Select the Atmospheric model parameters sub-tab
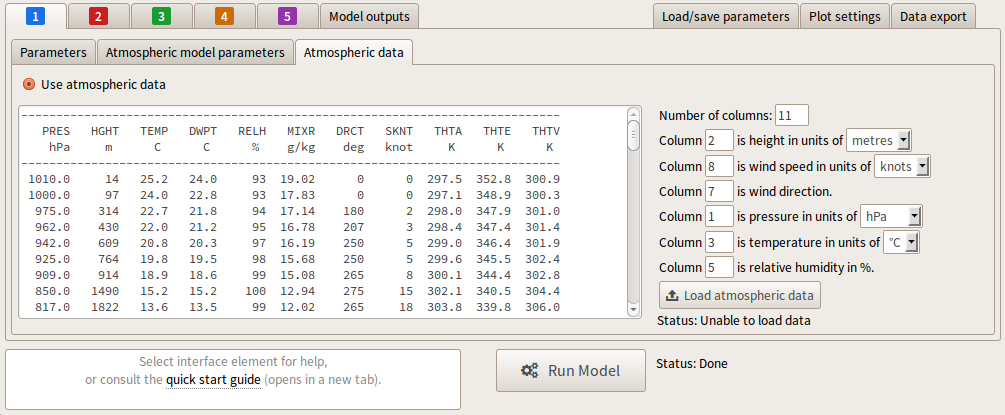 (195, 53)
